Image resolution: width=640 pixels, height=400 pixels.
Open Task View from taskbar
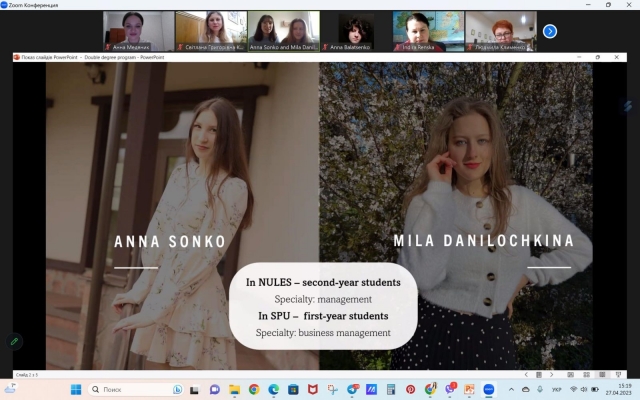[x=194, y=389]
